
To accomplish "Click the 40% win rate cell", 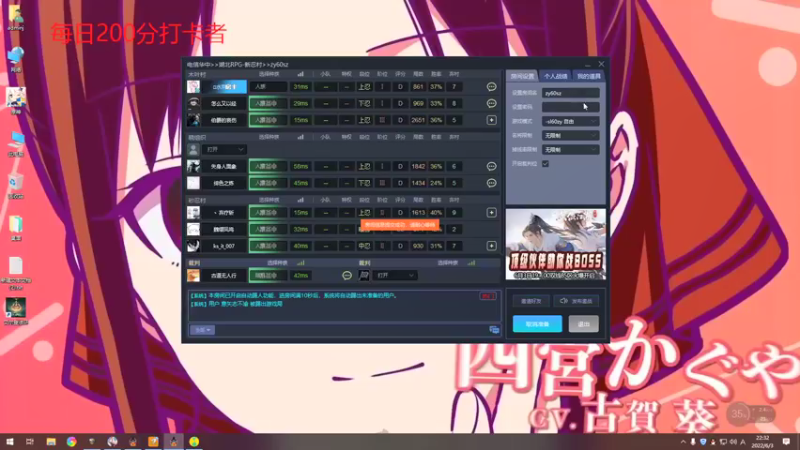I will (x=436, y=213).
